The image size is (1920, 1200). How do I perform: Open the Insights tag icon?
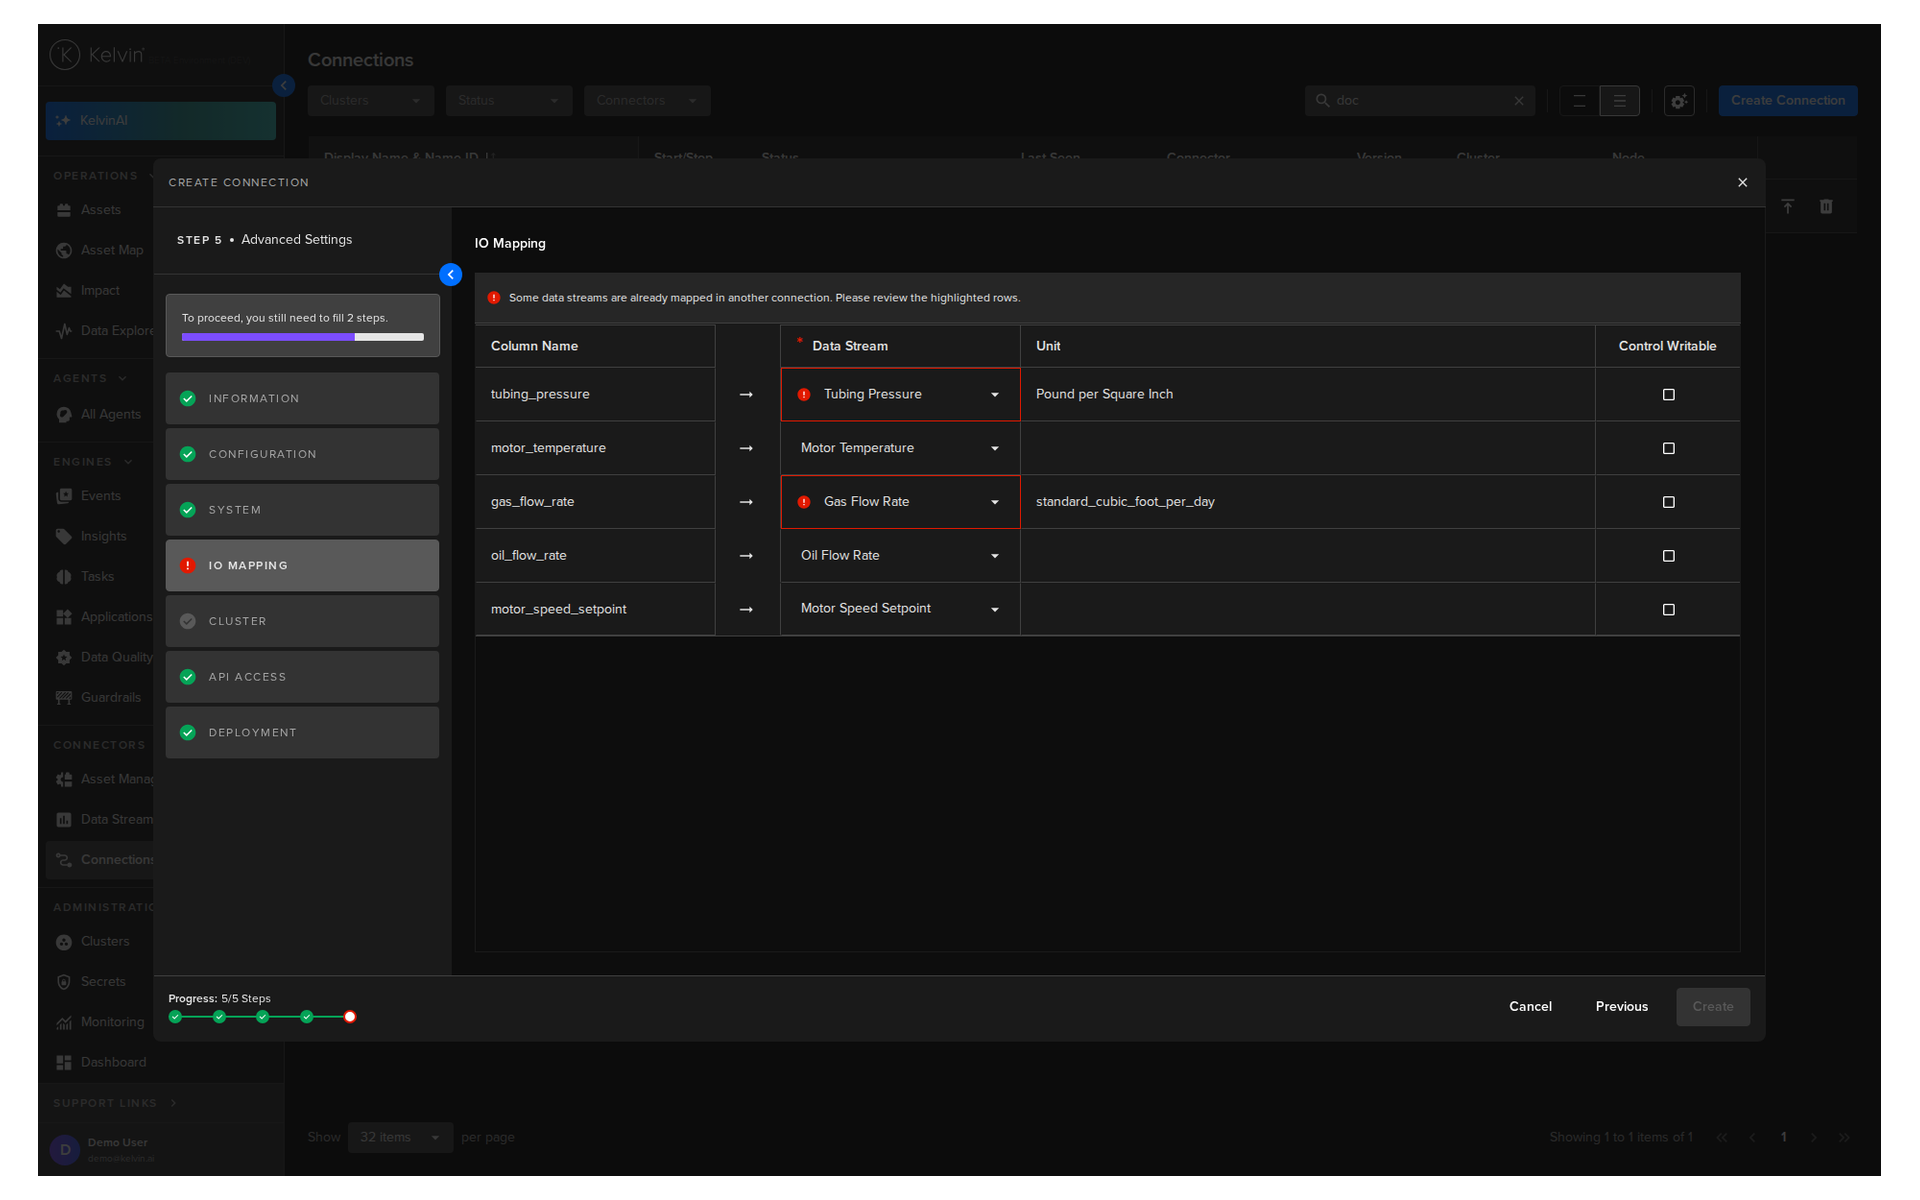(x=64, y=537)
